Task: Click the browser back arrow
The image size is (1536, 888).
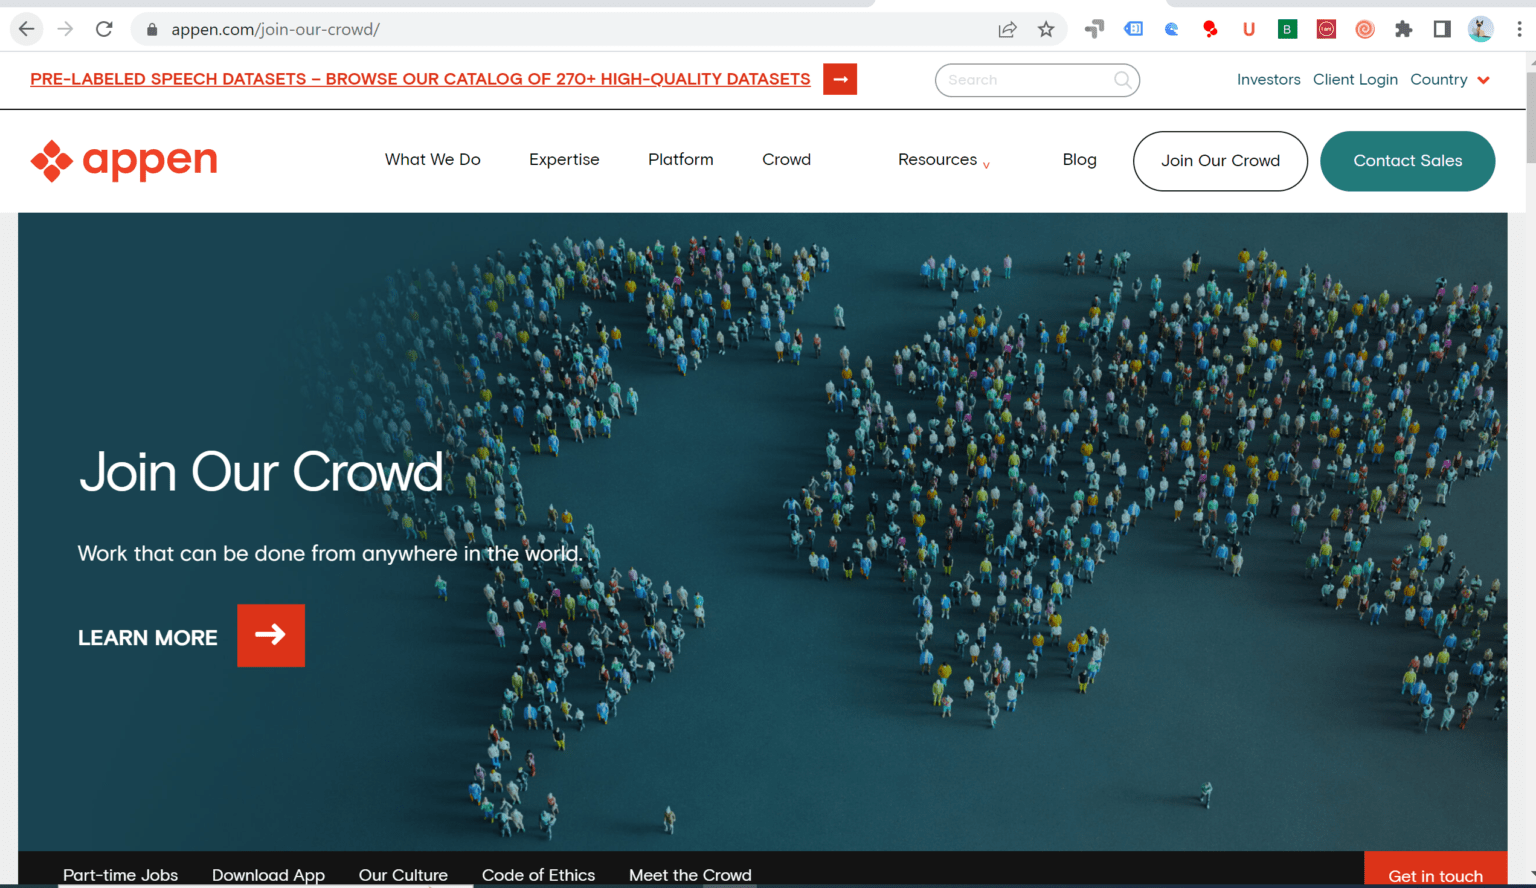Action: point(27,29)
